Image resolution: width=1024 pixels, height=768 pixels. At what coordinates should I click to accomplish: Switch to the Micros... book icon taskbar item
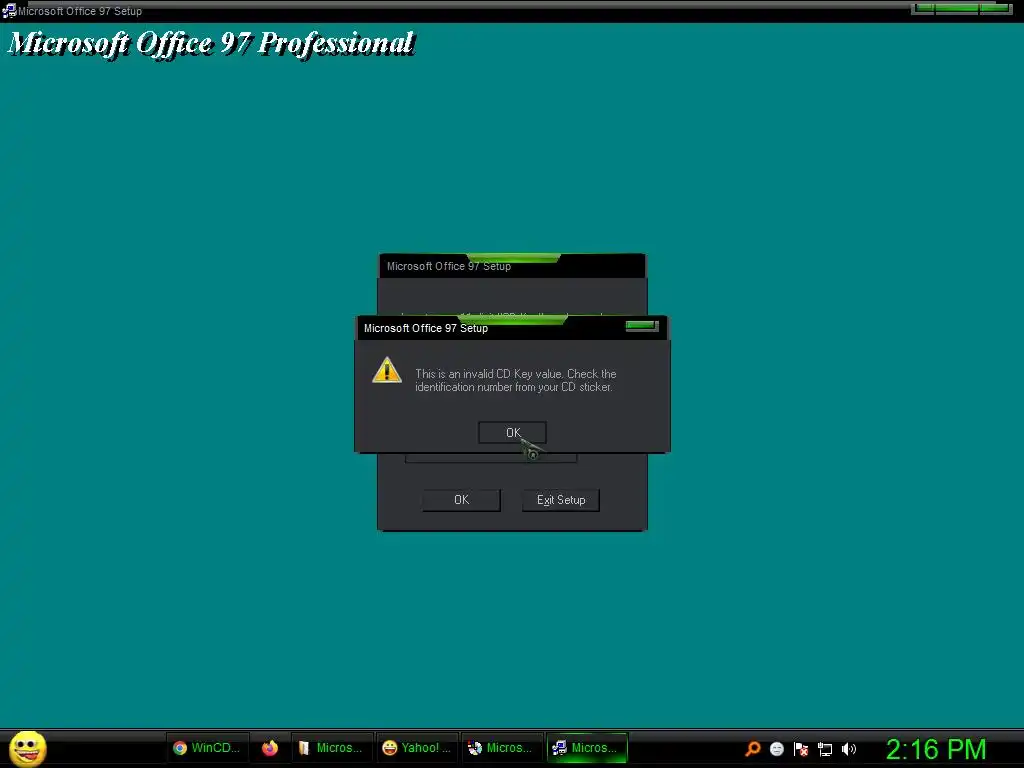tap(331, 748)
